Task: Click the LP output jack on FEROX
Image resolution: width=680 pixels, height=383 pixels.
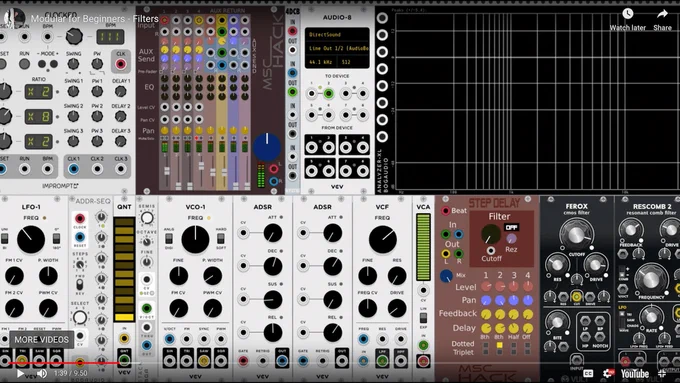Action: click(x=585, y=321)
